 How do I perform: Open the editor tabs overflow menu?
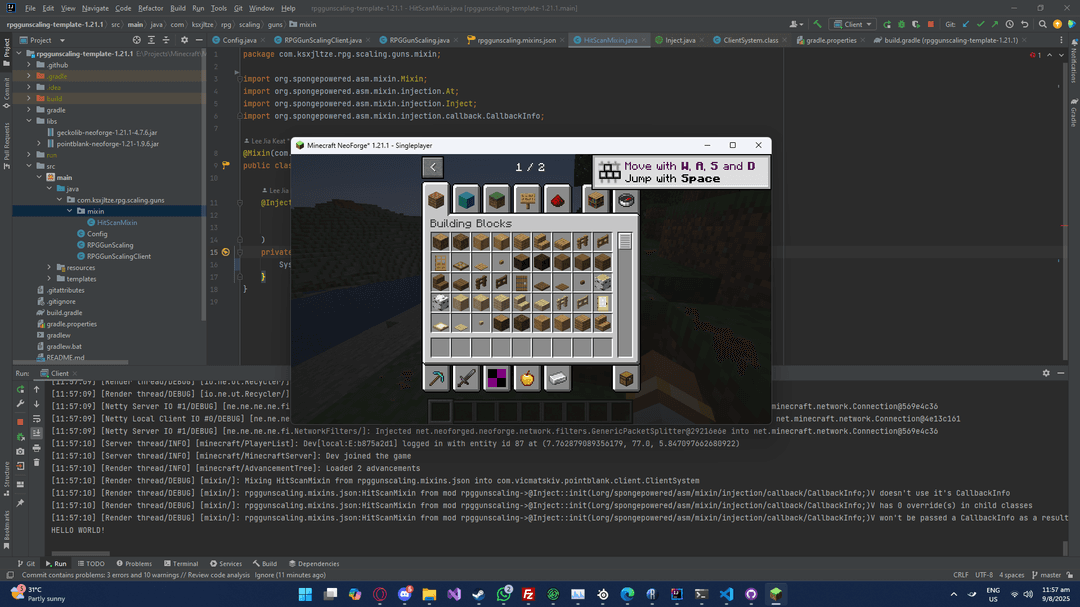1061,40
